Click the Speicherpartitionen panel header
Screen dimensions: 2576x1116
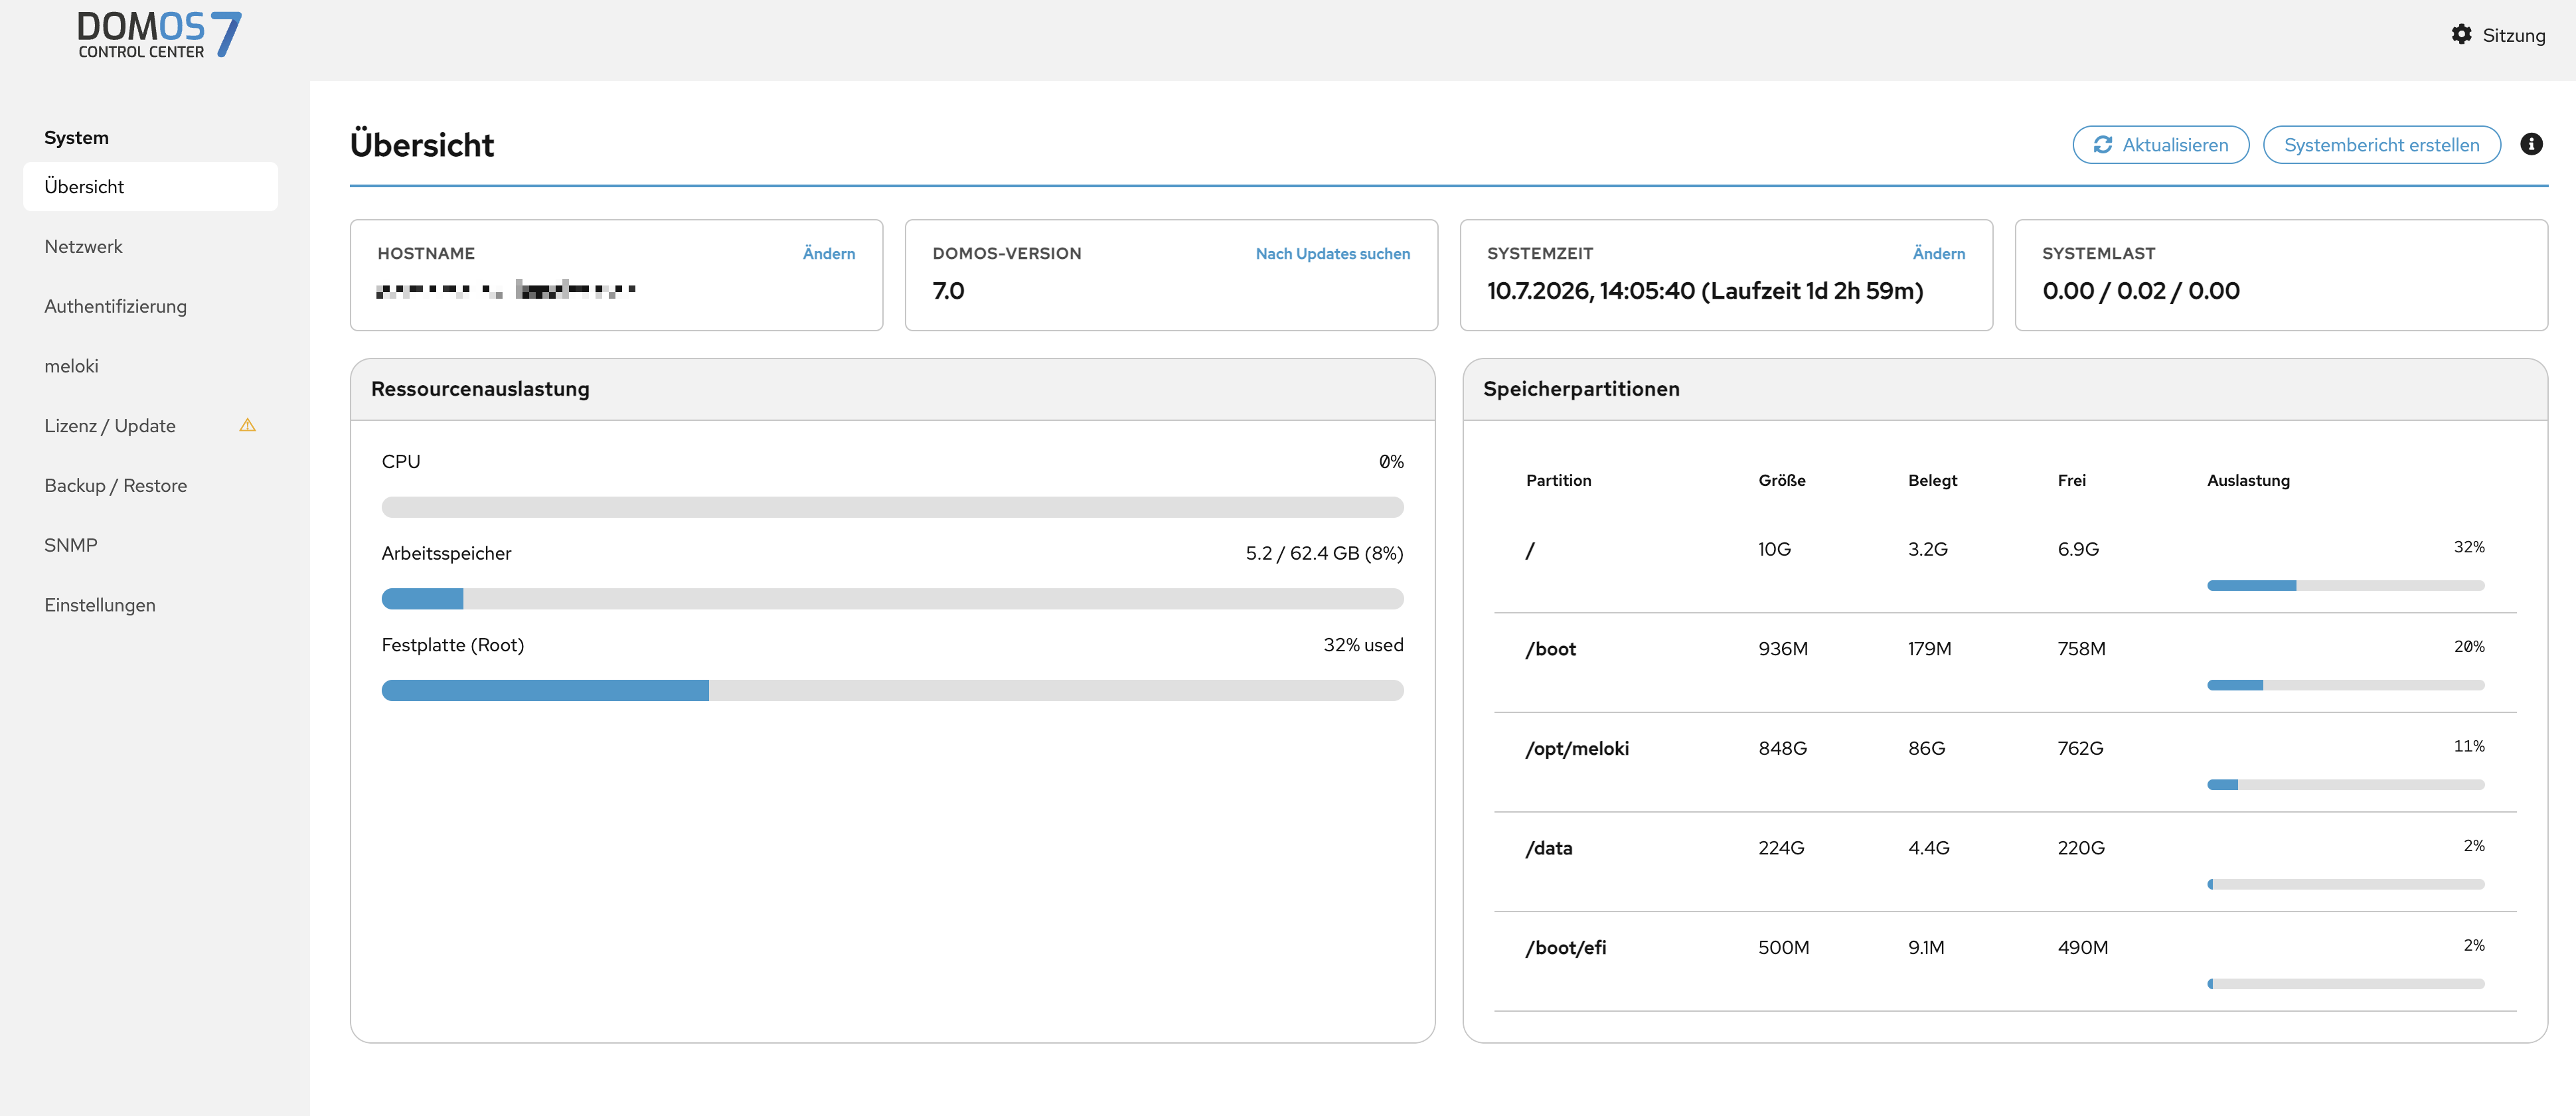click(x=2004, y=389)
